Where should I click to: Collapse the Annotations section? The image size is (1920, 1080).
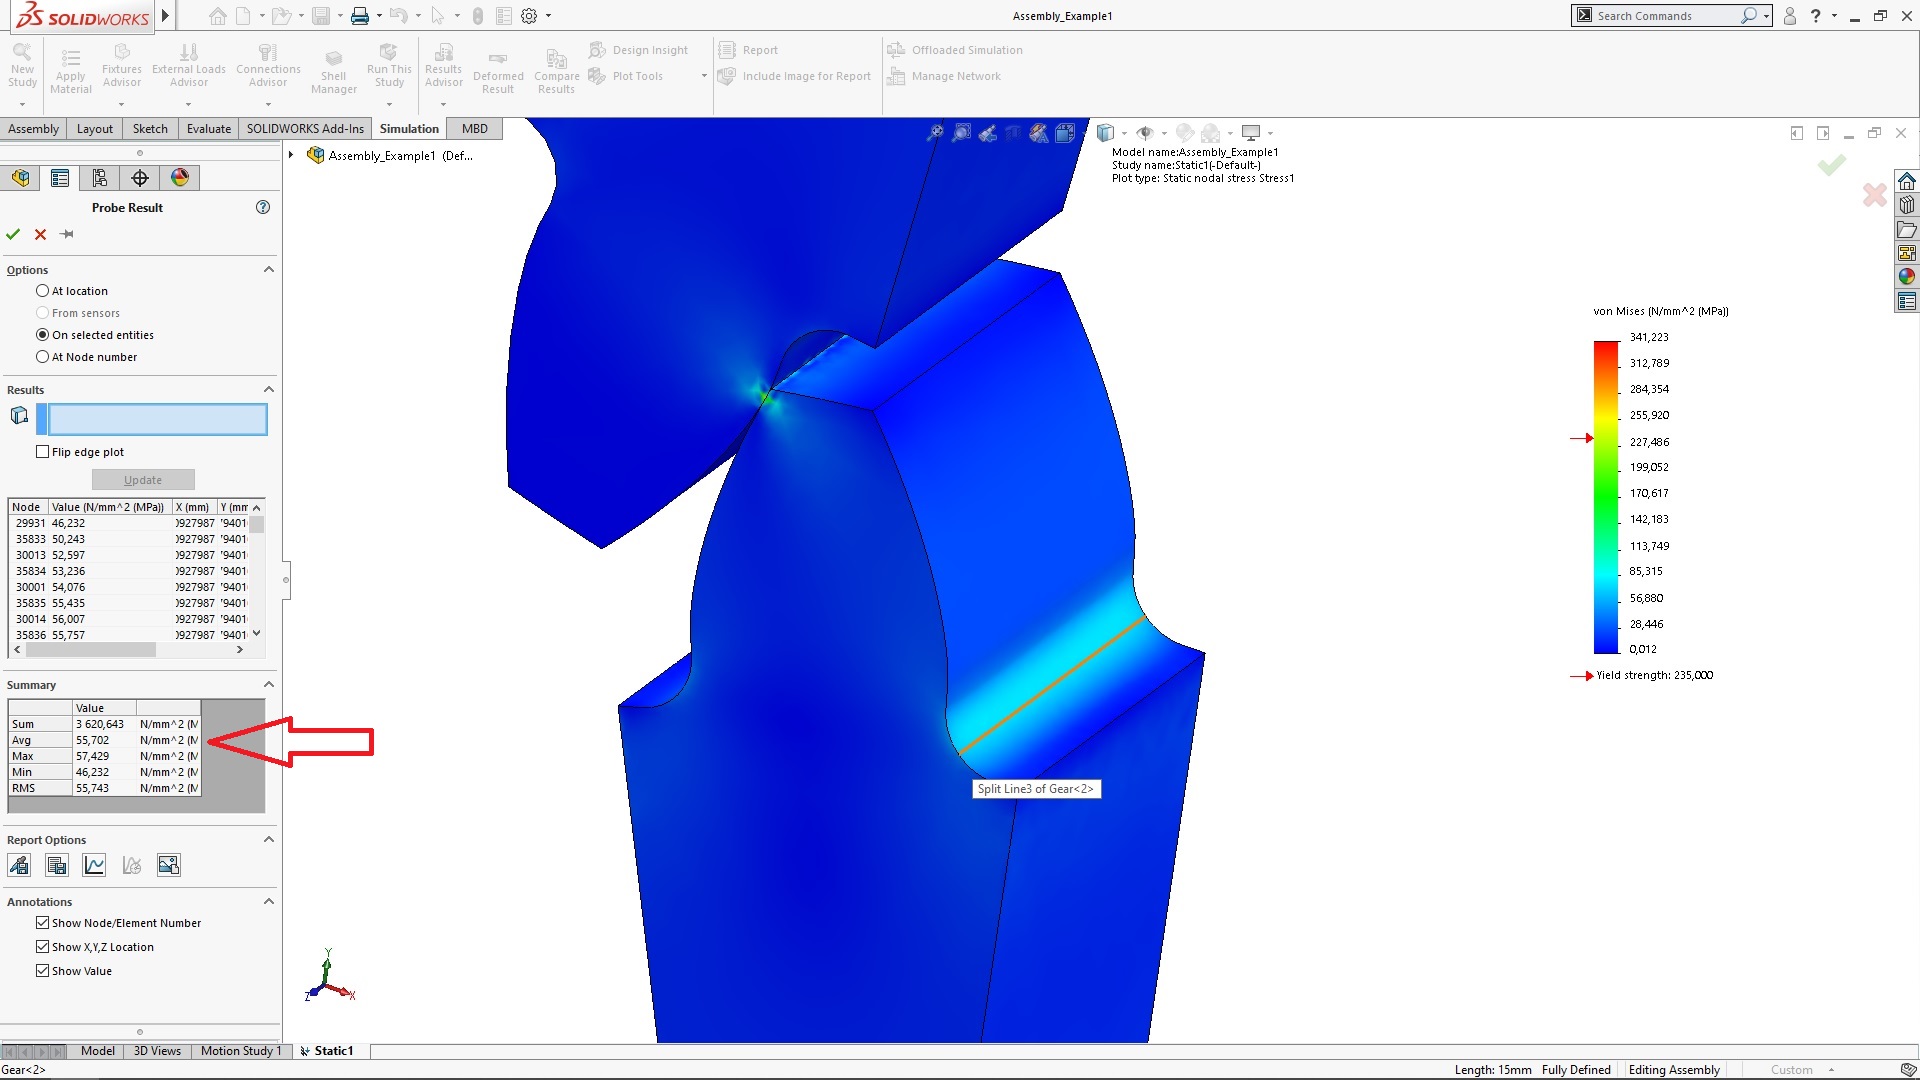click(x=268, y=902)
